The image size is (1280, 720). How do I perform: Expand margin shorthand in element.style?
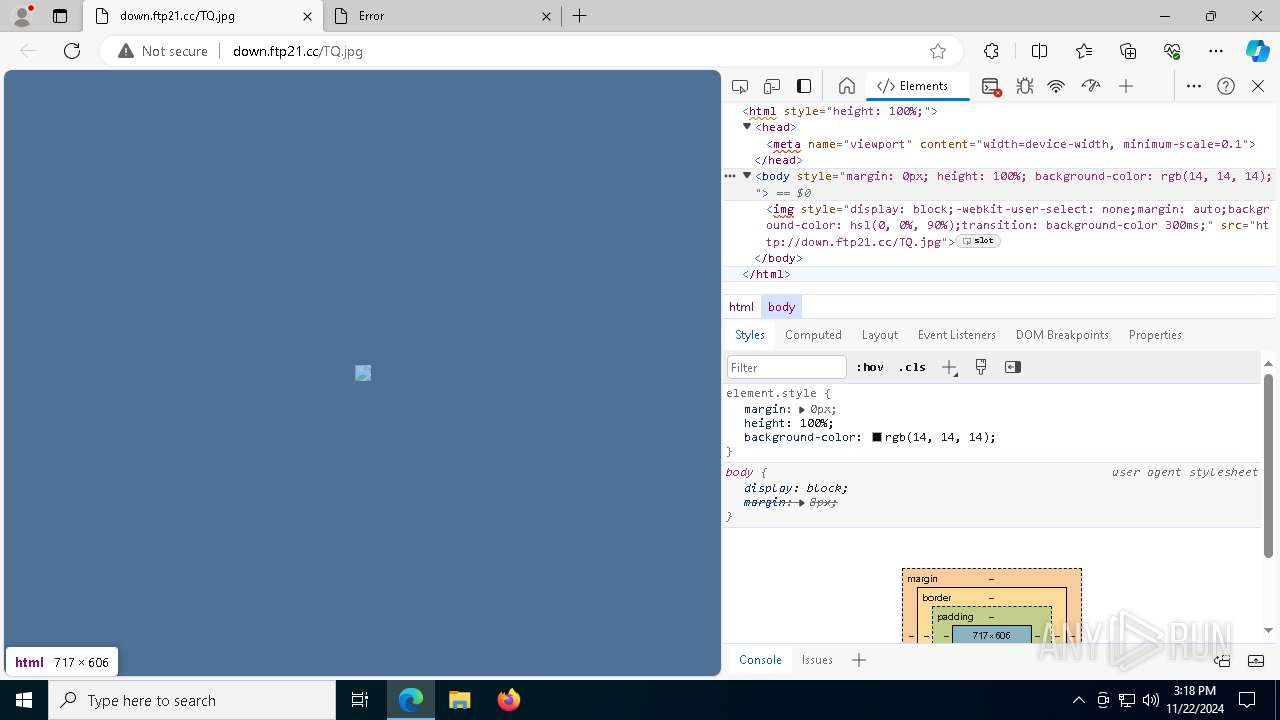(802, 409)
